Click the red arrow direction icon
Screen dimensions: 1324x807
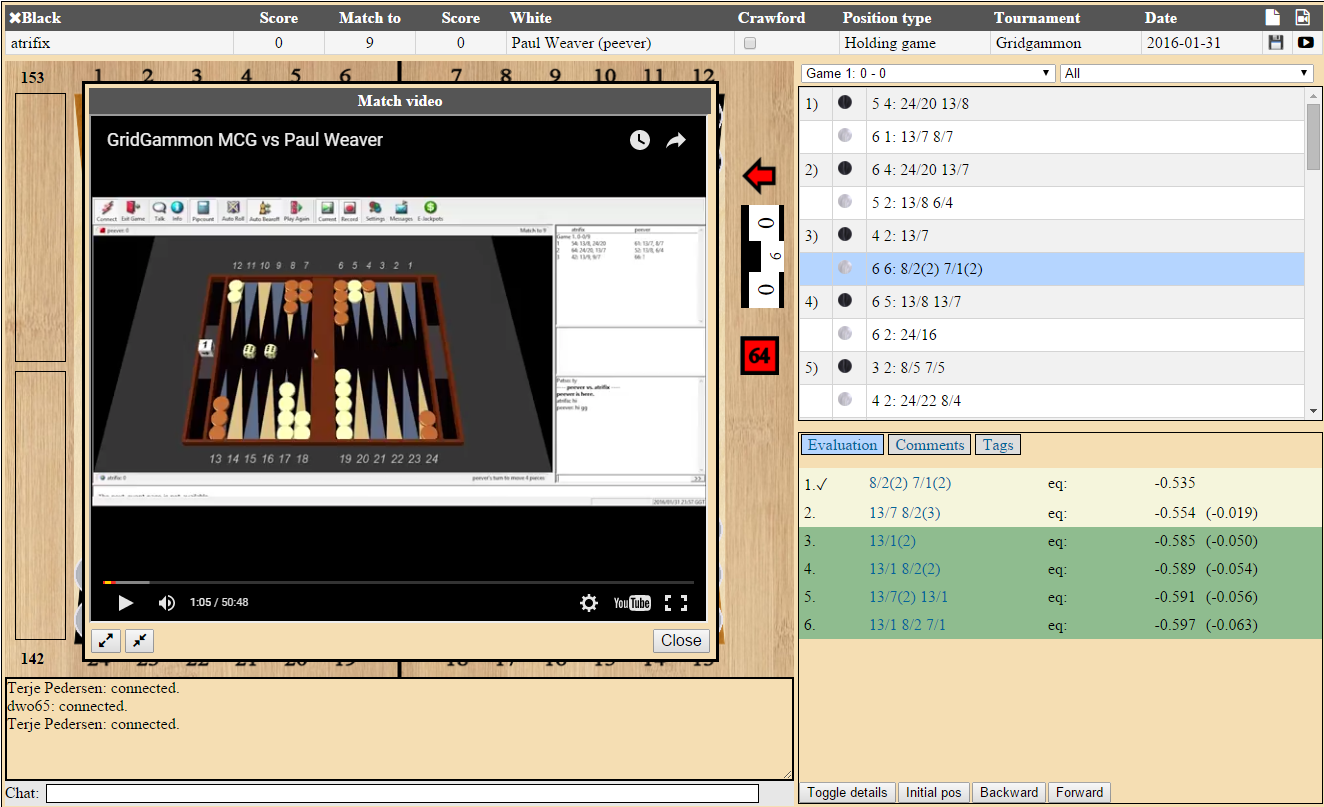[x=759, y=176]
